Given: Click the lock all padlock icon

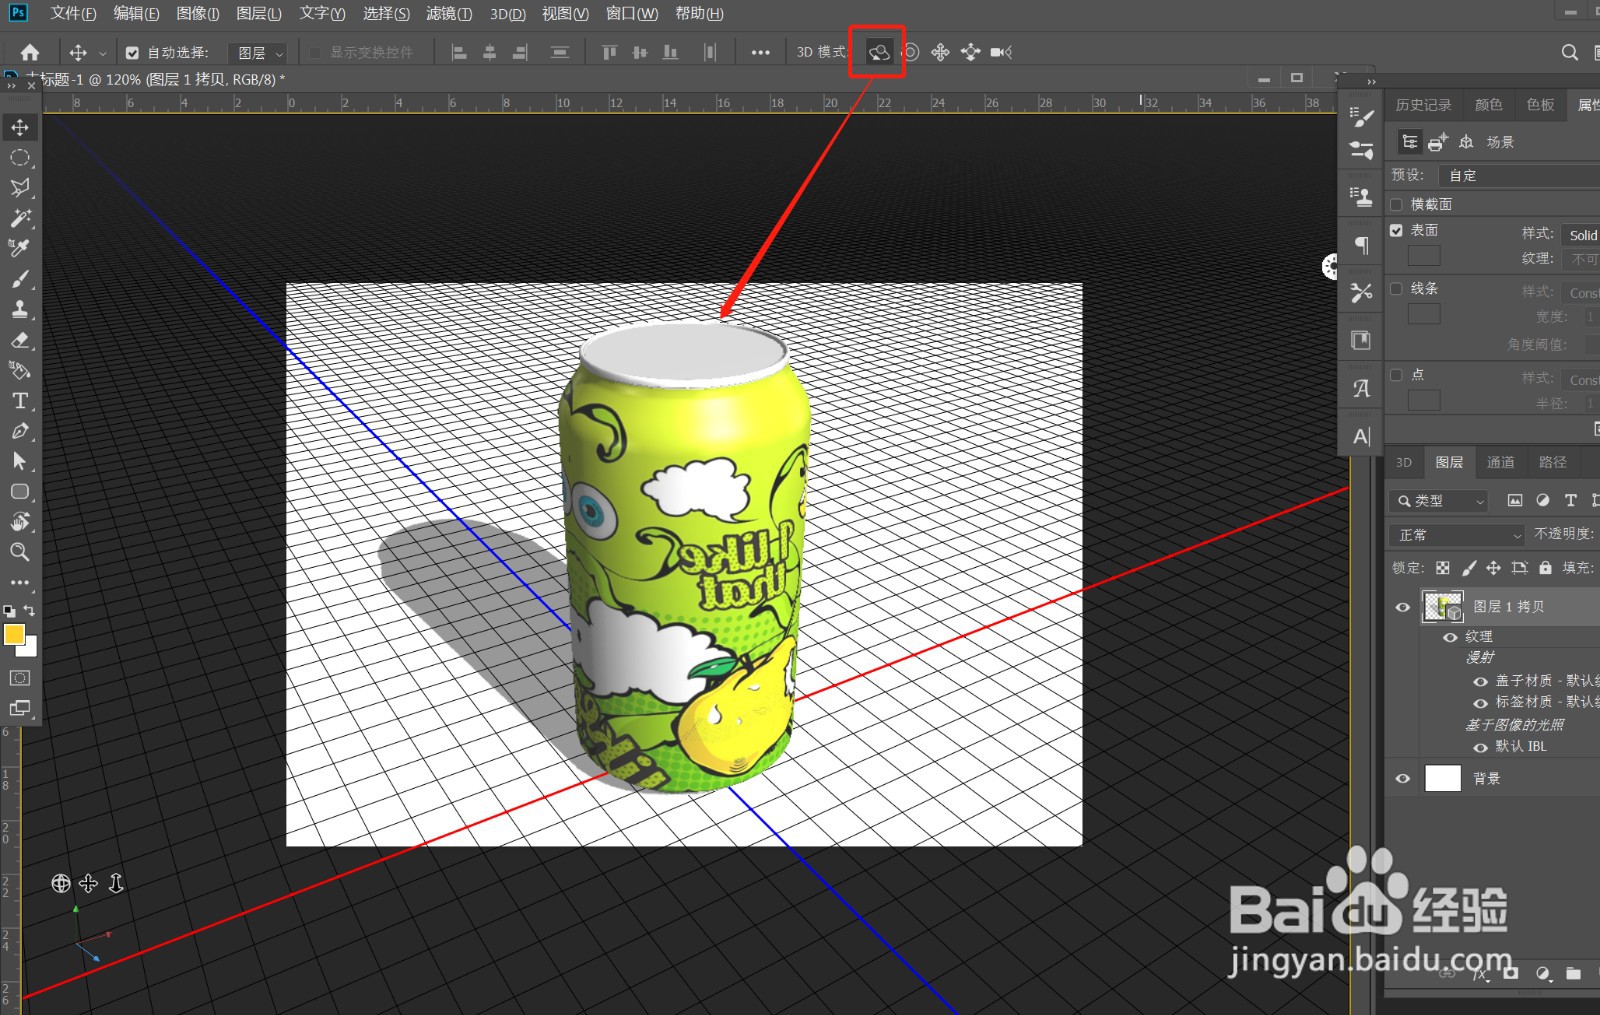Looking at the screenshot, I should click(x=1545, y=568).
